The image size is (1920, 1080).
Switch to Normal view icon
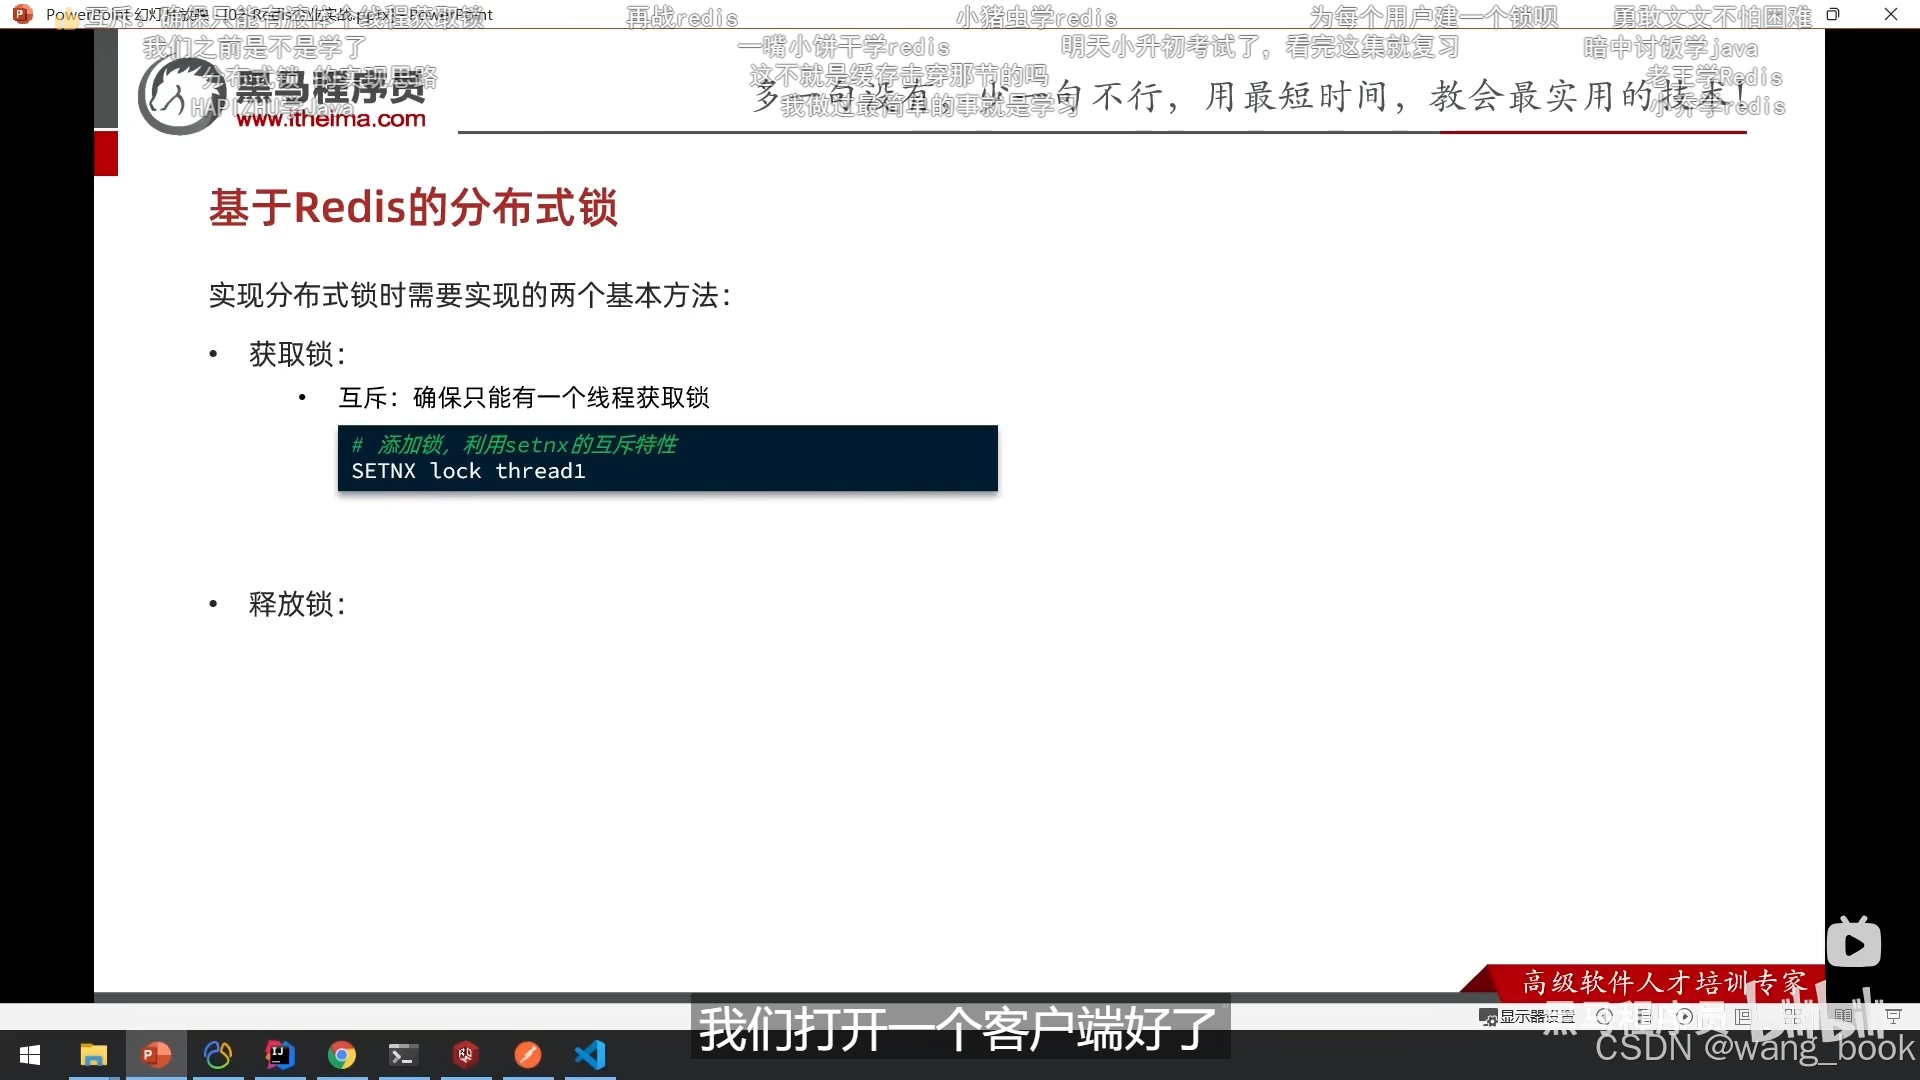pyautogui.click(x=1742, y=1016)
